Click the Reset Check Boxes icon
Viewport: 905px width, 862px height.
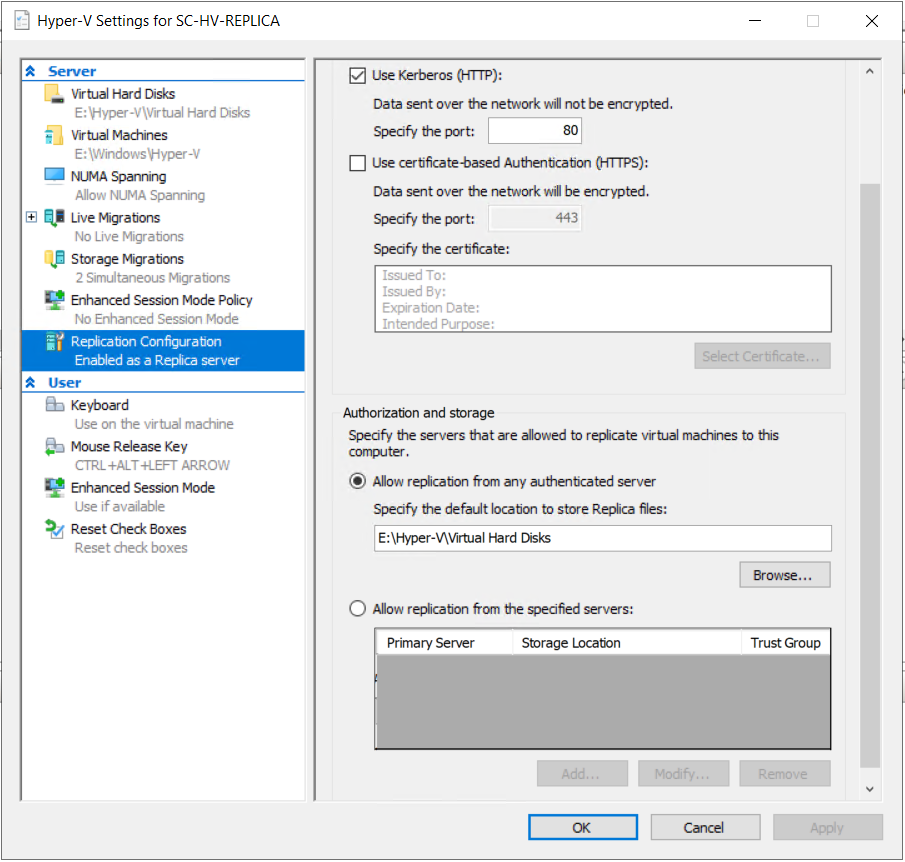pos(54,529)
